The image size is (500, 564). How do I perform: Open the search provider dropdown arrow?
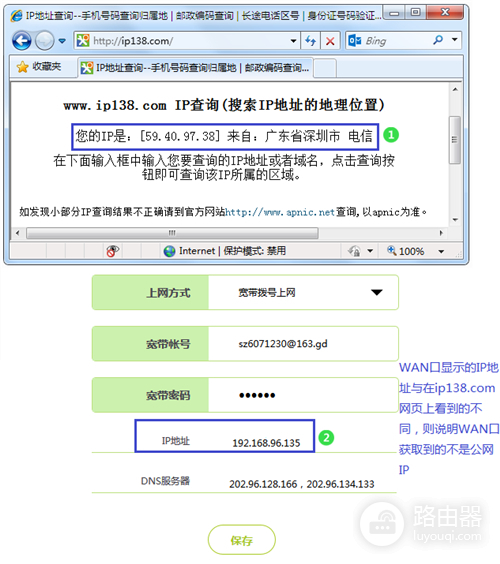pyautogui.click(x=455, y=40)
